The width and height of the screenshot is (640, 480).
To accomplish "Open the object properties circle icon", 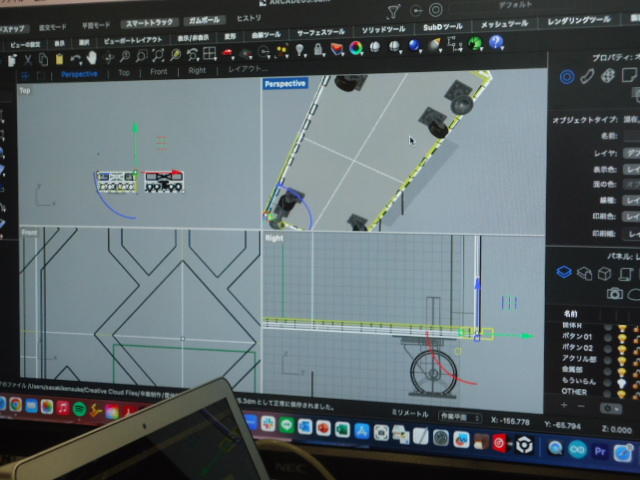I will point(567,77).
